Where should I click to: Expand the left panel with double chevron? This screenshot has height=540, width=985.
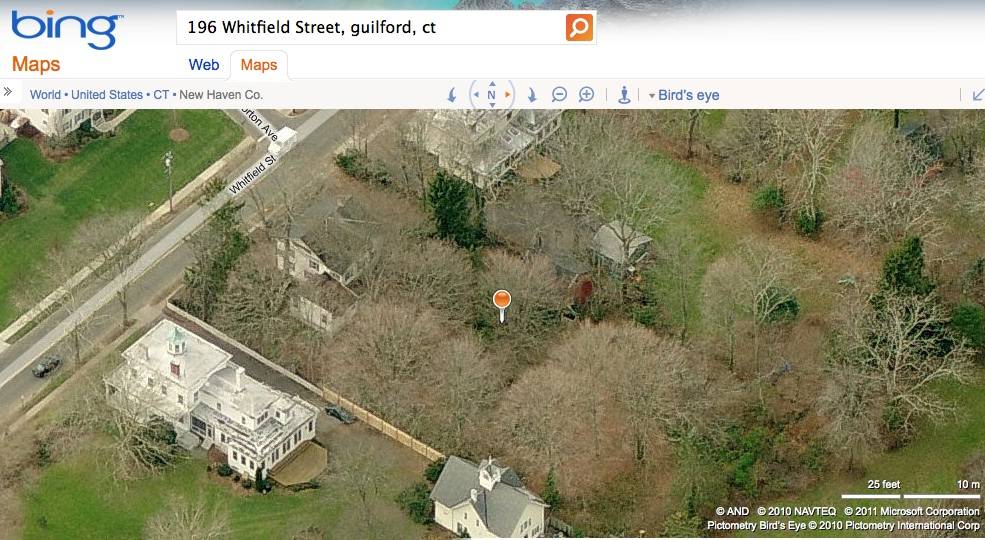8,92
